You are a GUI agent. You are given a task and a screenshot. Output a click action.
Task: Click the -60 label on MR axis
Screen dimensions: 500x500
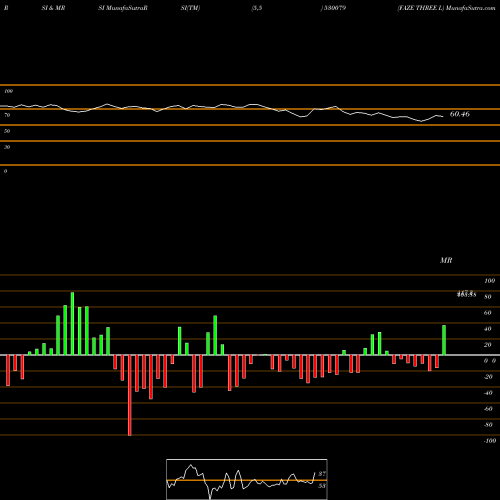488,409
